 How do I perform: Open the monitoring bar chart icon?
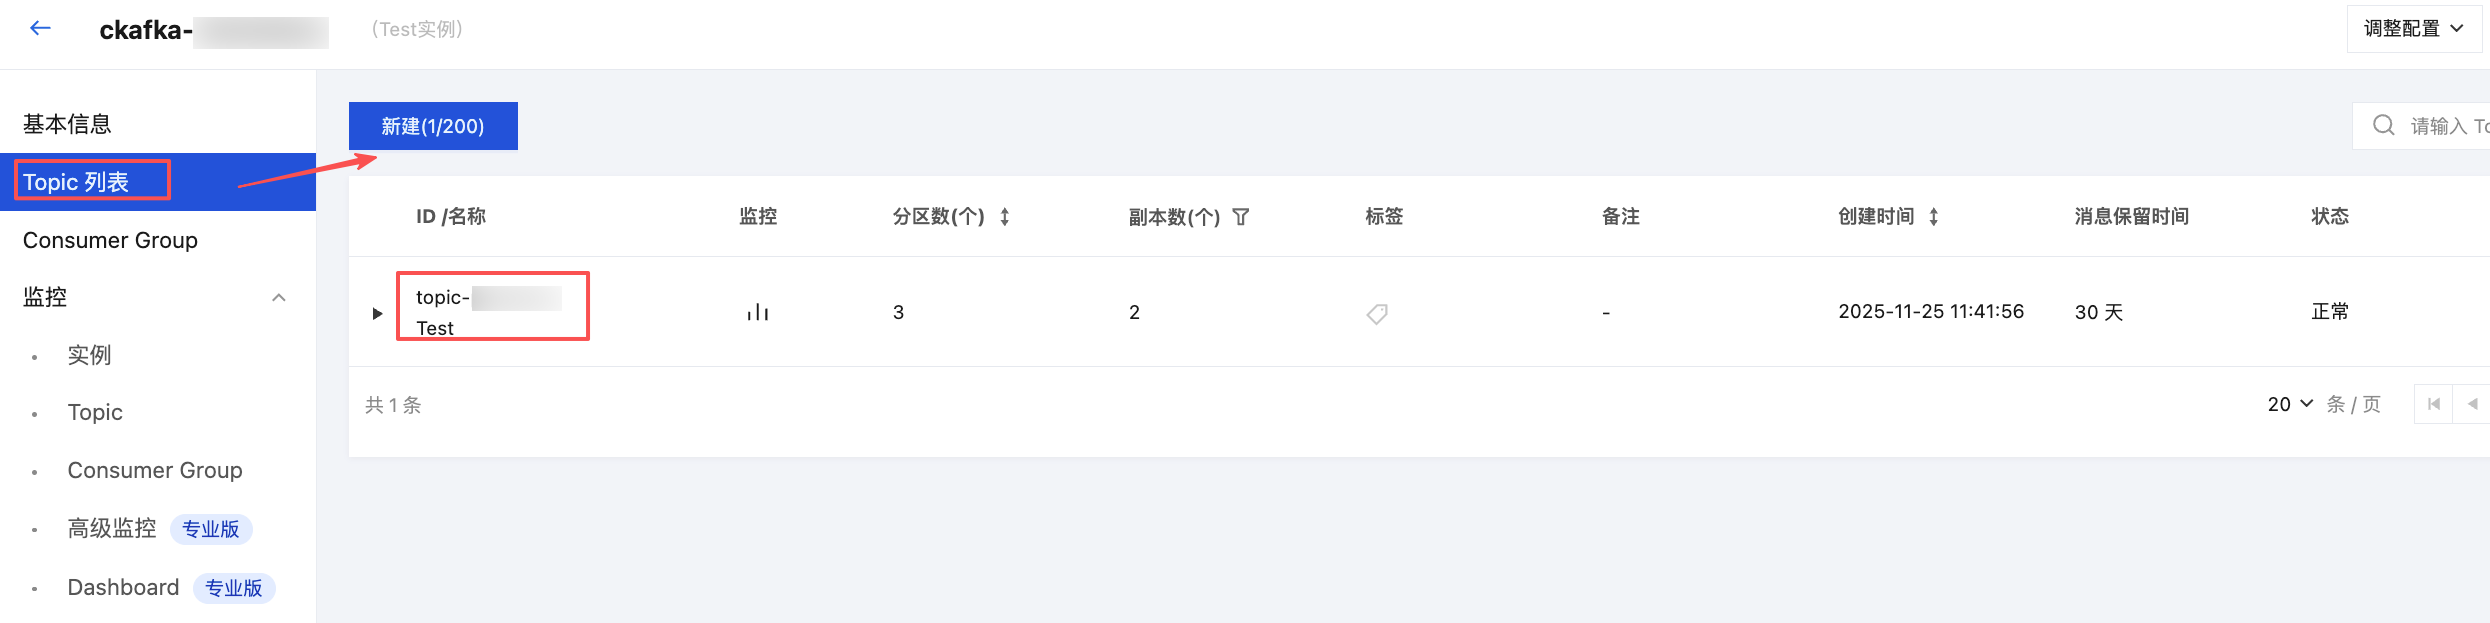coord(758,313)
